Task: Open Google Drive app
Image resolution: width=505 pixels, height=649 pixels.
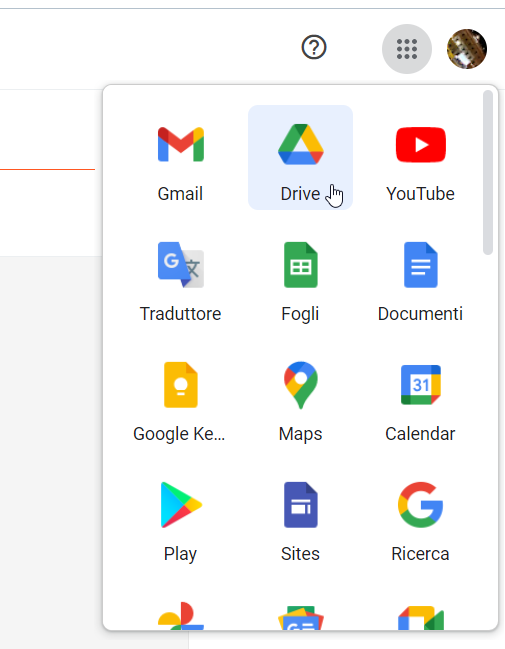Action: click(x=301, y=157)
